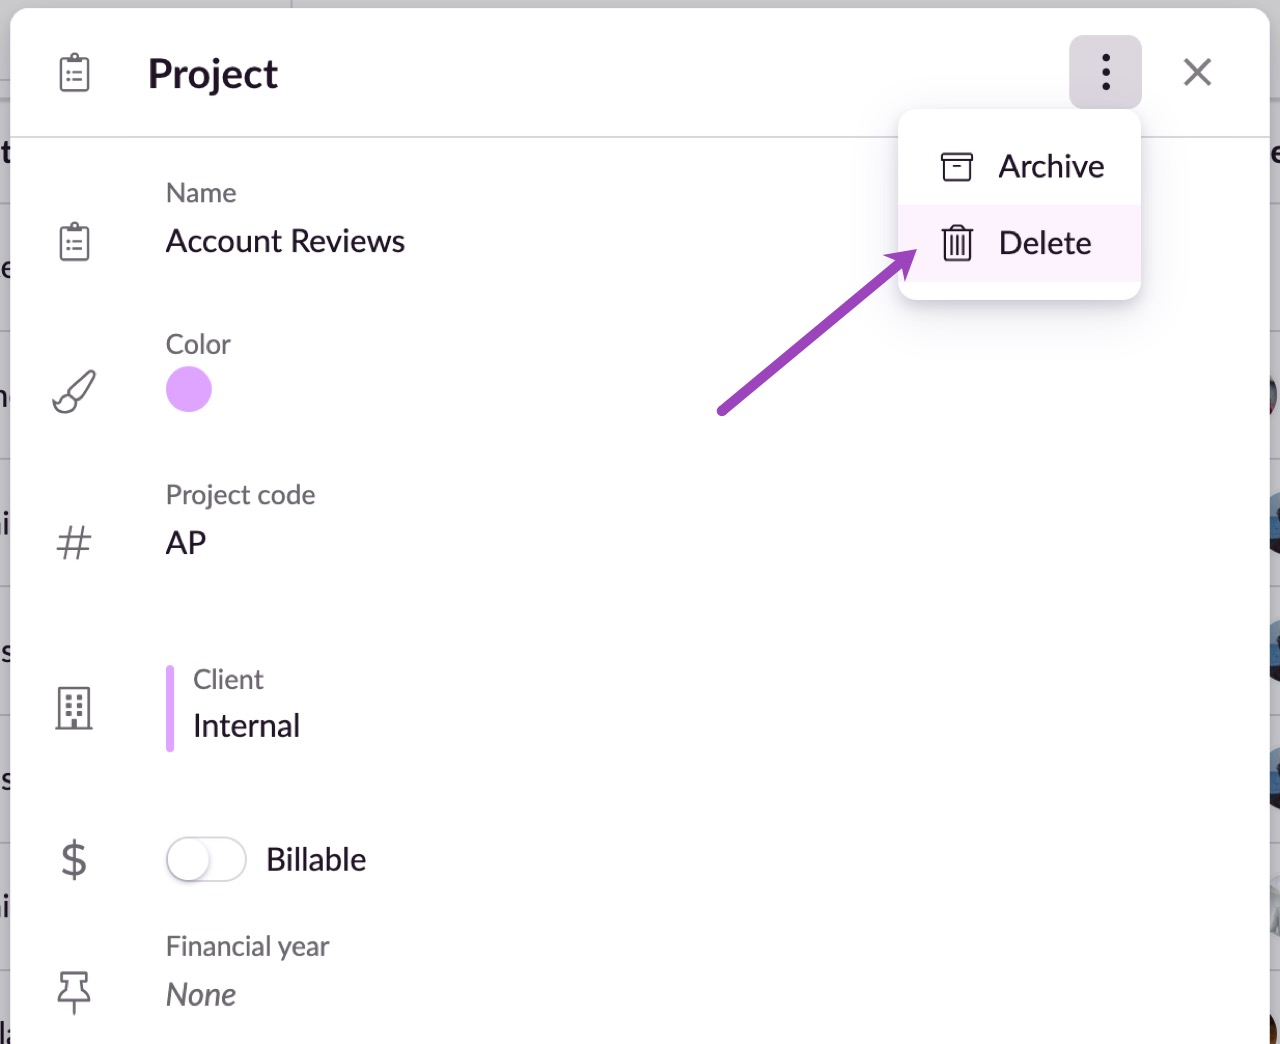Click the hash icon beside Project code
Viewport: 1280px width, 1044px height.
pos(74,543)
